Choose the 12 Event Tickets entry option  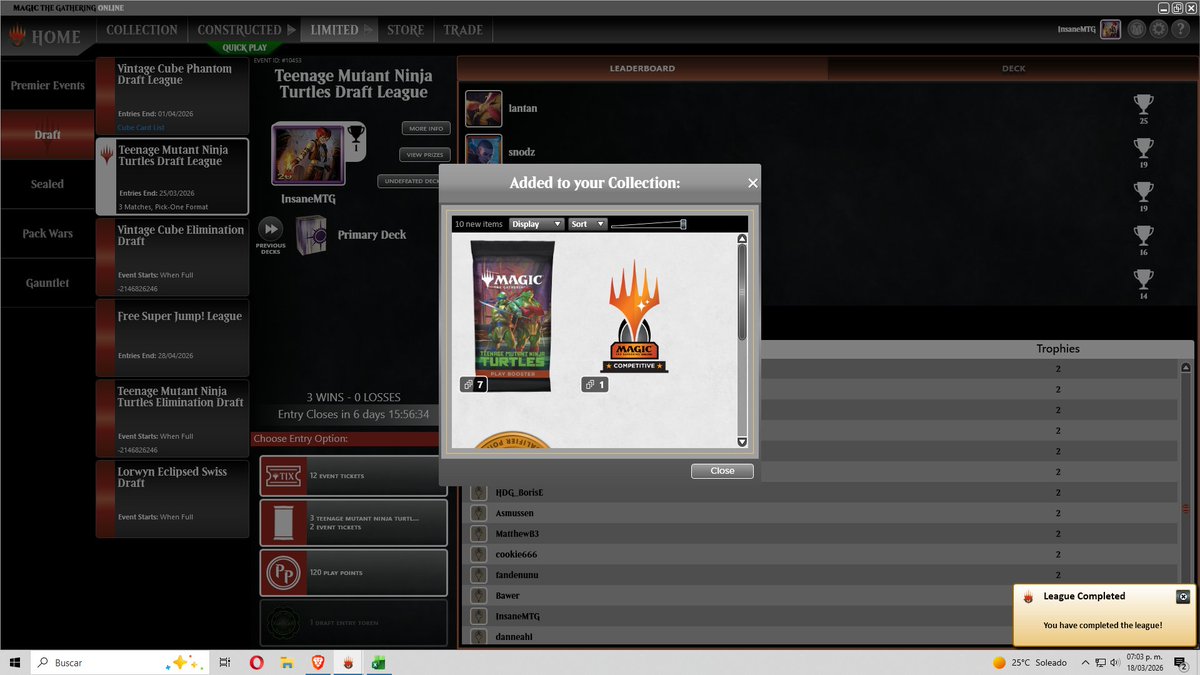click(x=354, y=476)
